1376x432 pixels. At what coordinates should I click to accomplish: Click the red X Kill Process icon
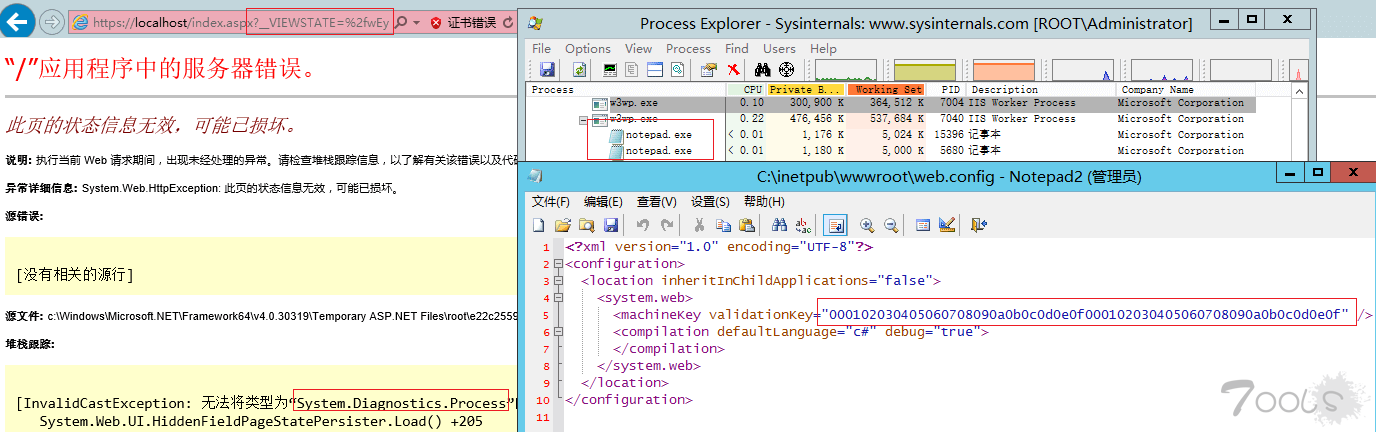pyautogui.click(x=733, y=69)
